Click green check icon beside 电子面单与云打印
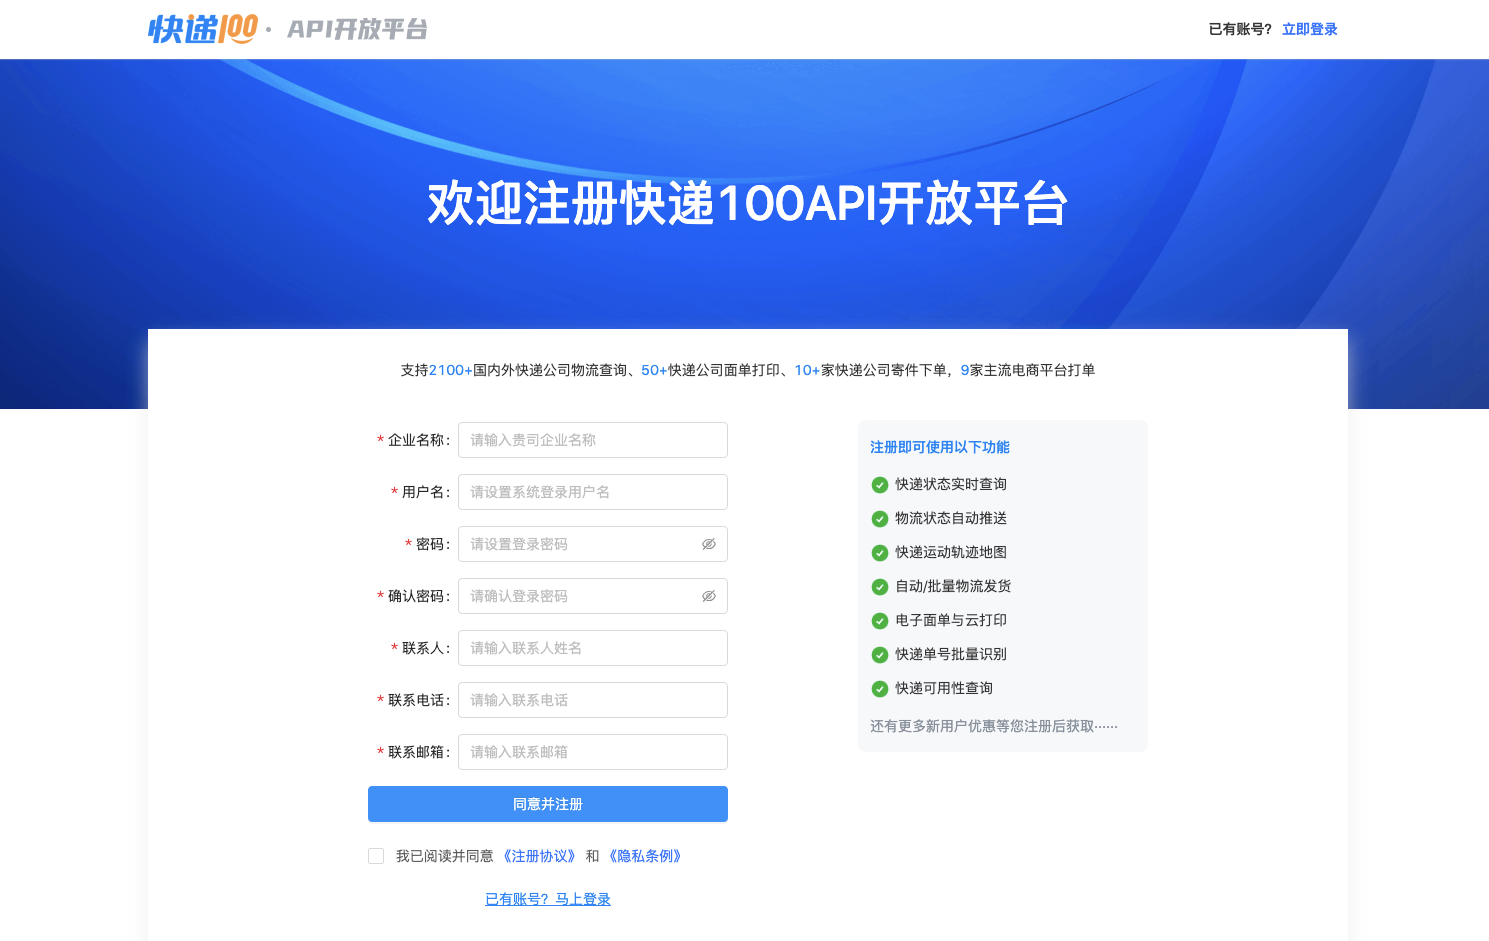 [x=880, y=621]
